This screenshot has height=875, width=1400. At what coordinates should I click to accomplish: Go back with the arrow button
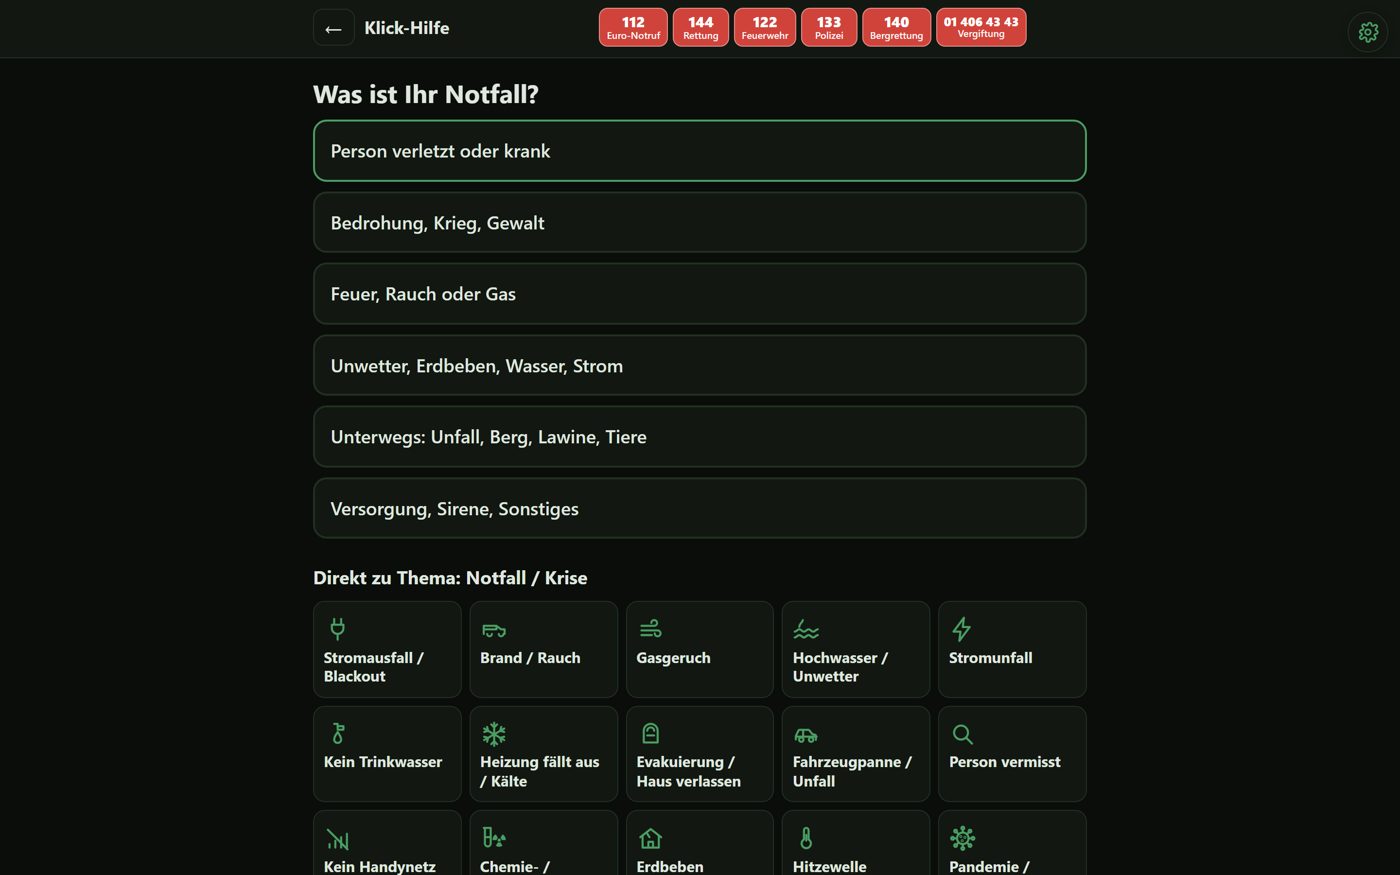(x=333, y=28)
